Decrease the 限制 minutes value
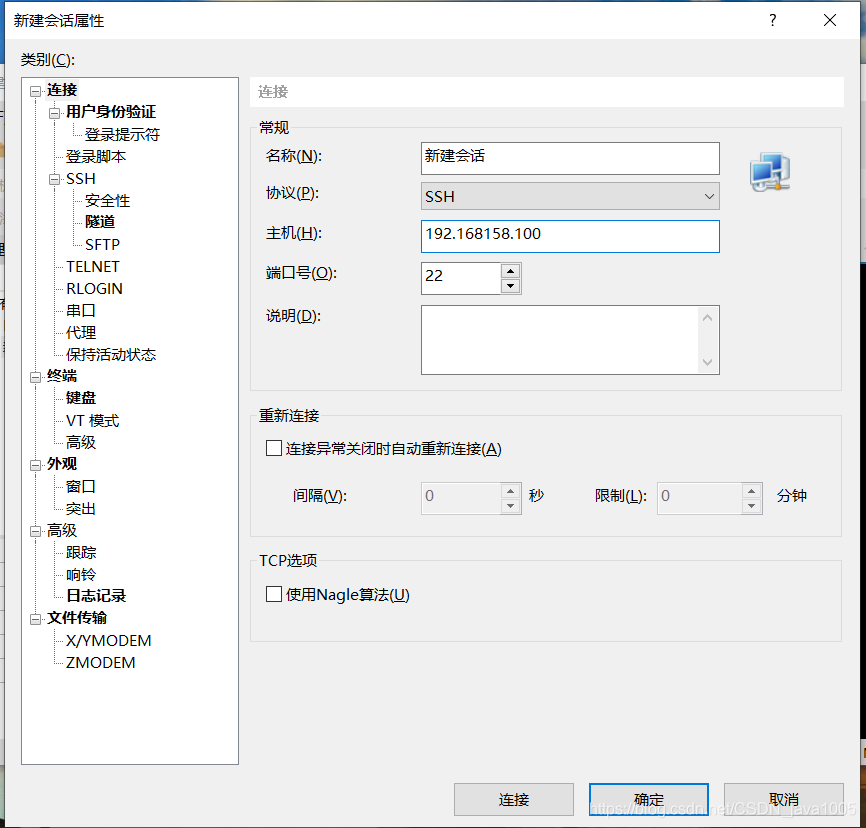Image resolution: width=866 pixels, height=828 pixels. 752,505
